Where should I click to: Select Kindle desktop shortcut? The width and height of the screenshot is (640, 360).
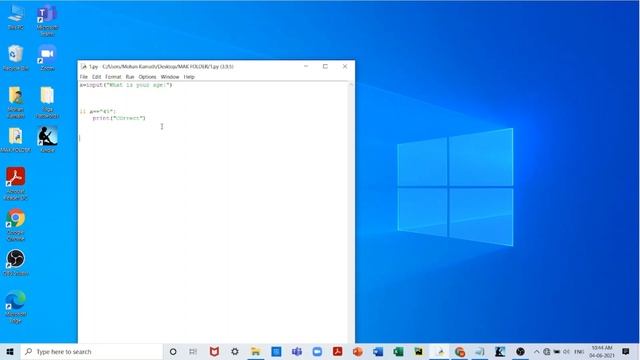pos(47,140)
